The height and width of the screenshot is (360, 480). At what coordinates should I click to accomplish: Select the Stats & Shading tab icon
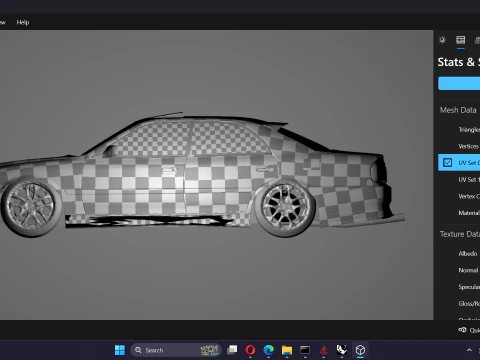click(461, 40)
